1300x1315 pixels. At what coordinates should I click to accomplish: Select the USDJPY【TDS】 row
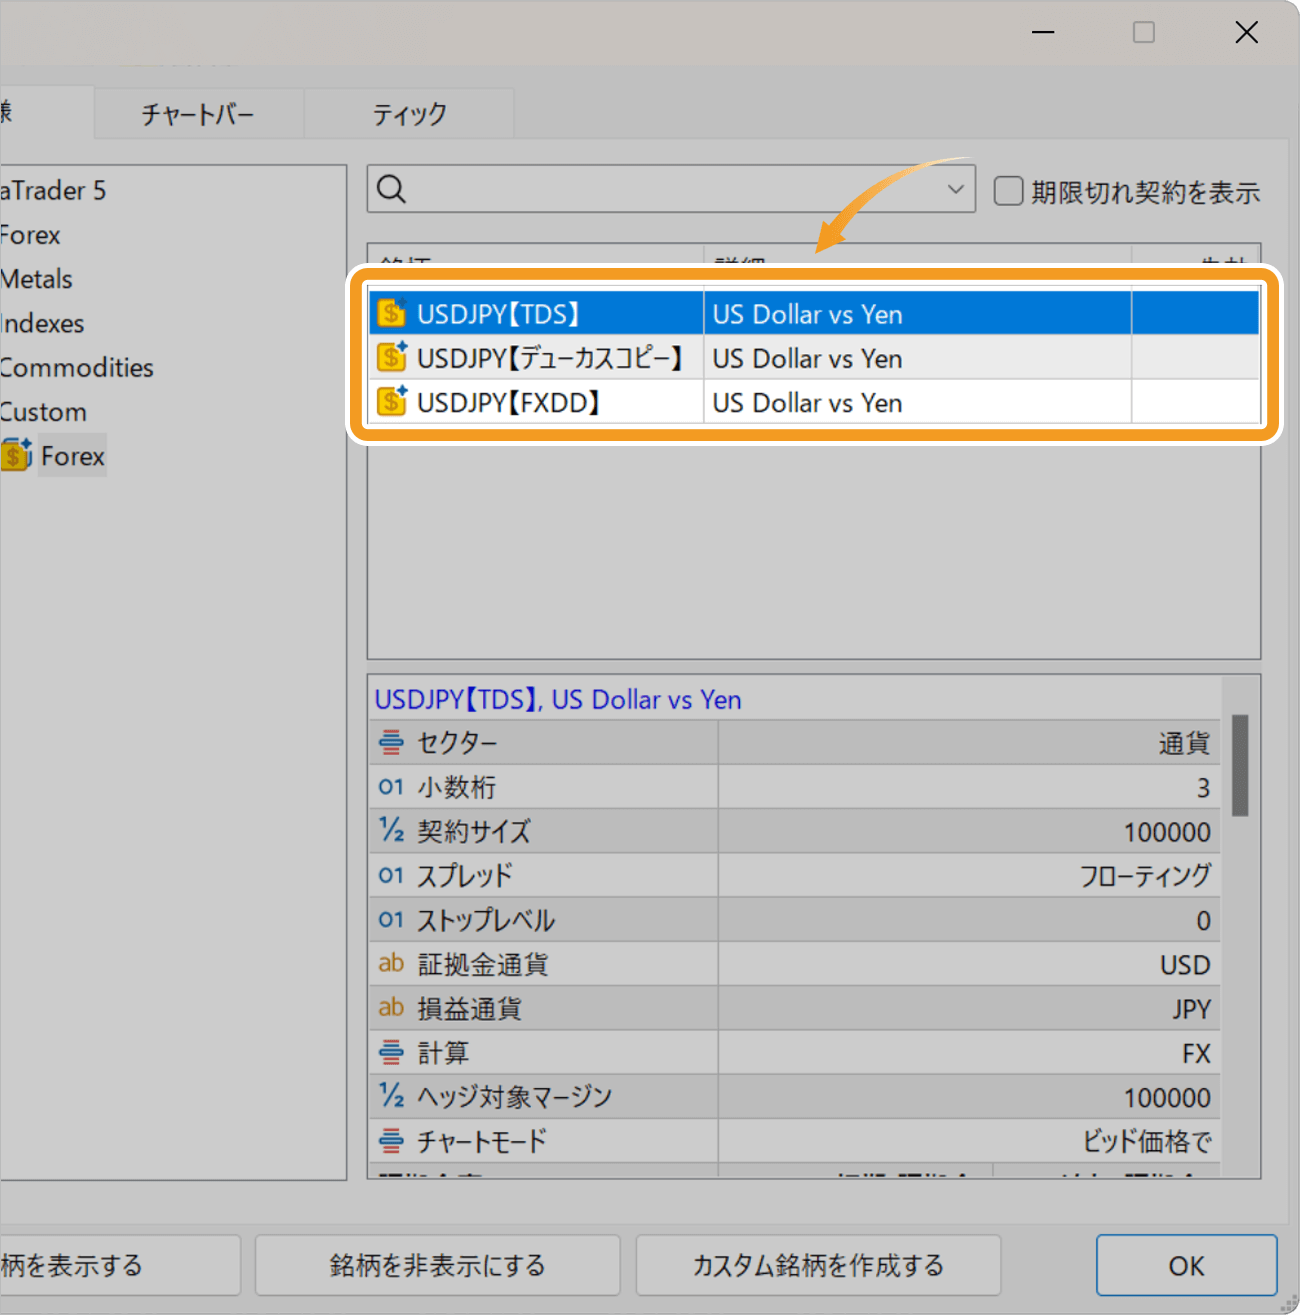pos(814,313)
